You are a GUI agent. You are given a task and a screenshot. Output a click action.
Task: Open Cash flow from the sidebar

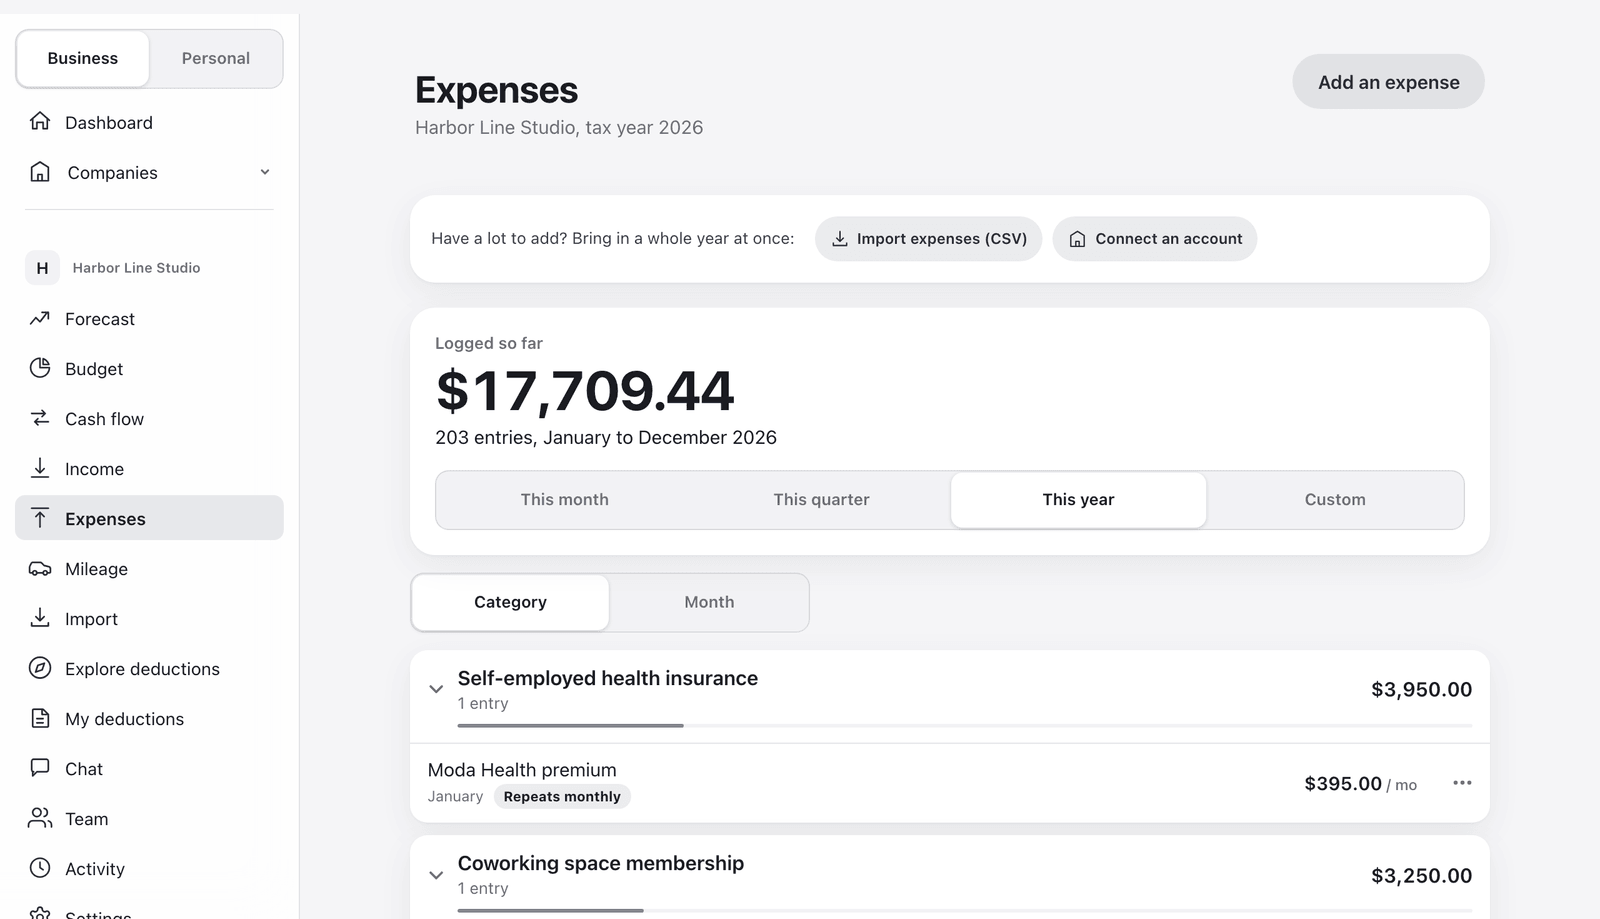pyautogui.click(x=149, y=419)
